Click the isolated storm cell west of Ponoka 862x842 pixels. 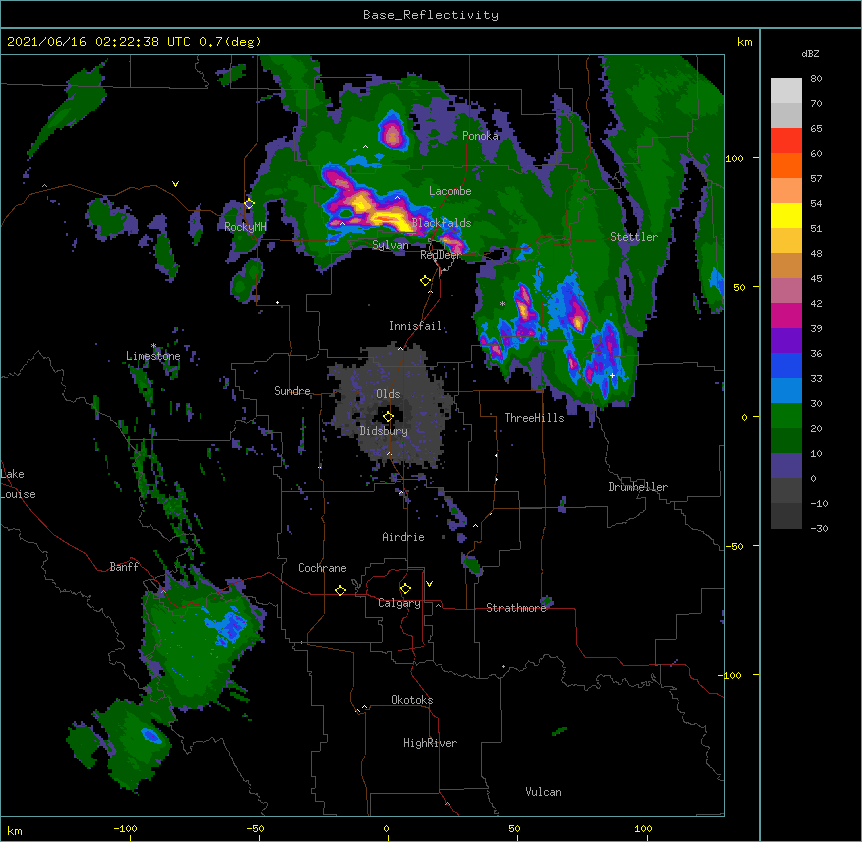(393, 132)
